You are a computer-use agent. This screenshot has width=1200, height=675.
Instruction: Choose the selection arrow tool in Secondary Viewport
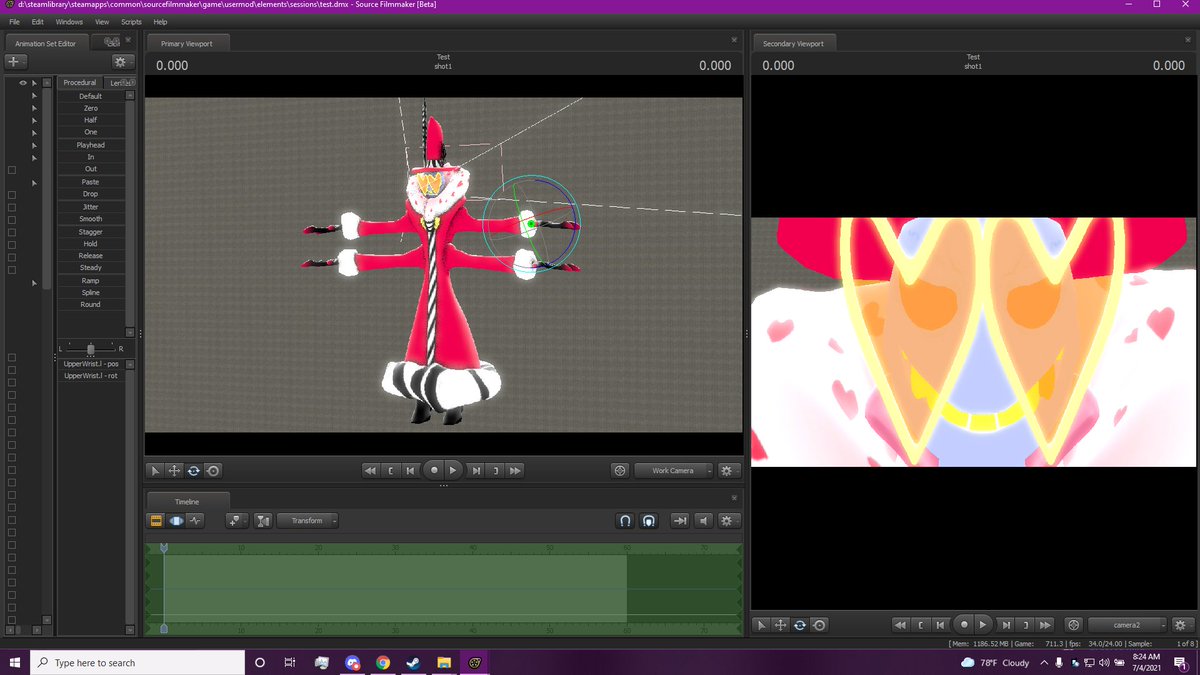762,624
